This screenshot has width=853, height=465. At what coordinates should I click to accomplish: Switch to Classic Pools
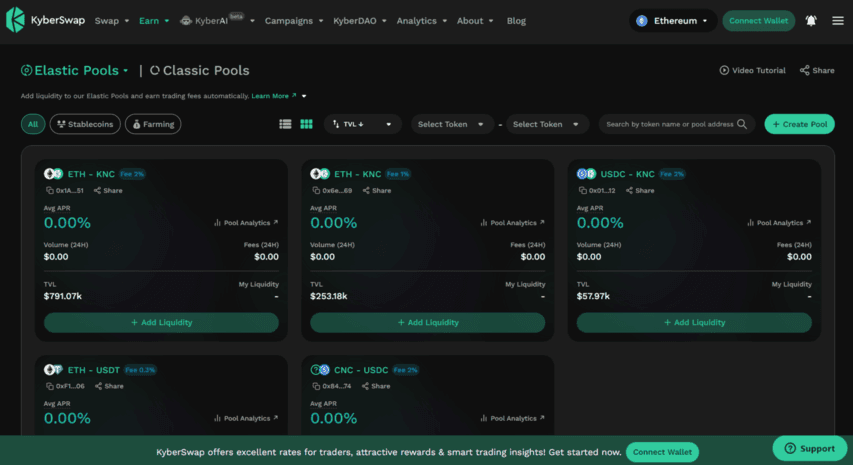pyautogui.click(x=200, y=71)
